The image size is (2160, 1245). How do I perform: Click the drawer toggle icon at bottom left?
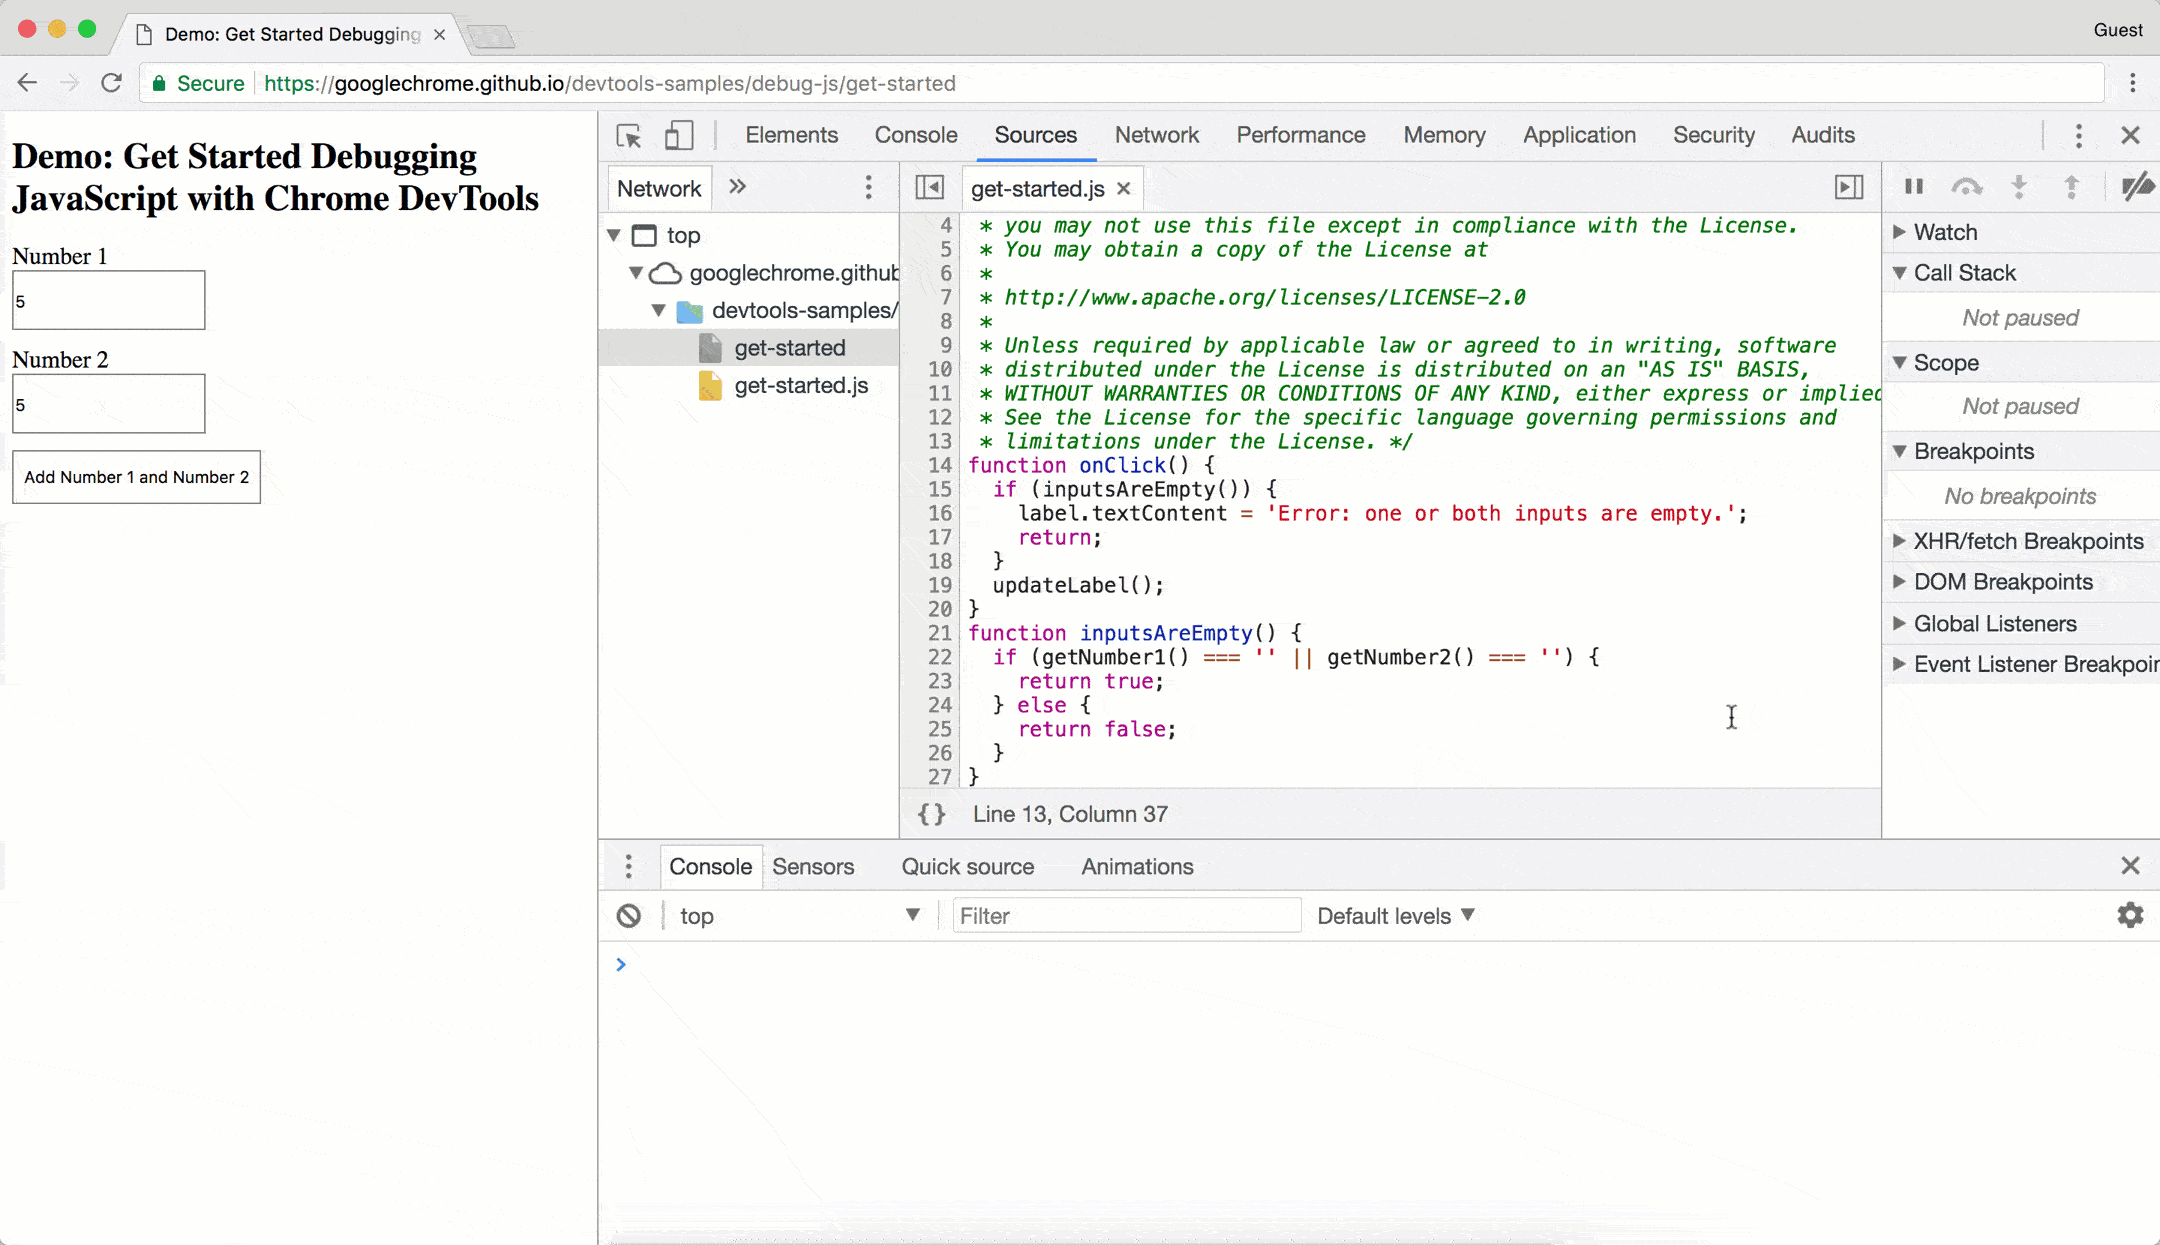click(628, 867)
